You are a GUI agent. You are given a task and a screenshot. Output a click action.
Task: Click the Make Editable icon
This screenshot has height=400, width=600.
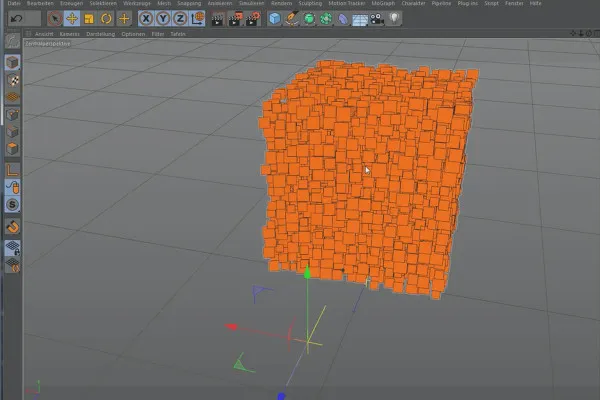click(x=12, y=41)
